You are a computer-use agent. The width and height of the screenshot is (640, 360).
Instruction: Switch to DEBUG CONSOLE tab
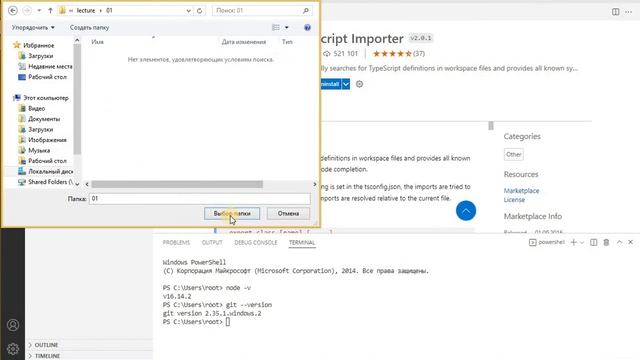(x=256, y=242)
